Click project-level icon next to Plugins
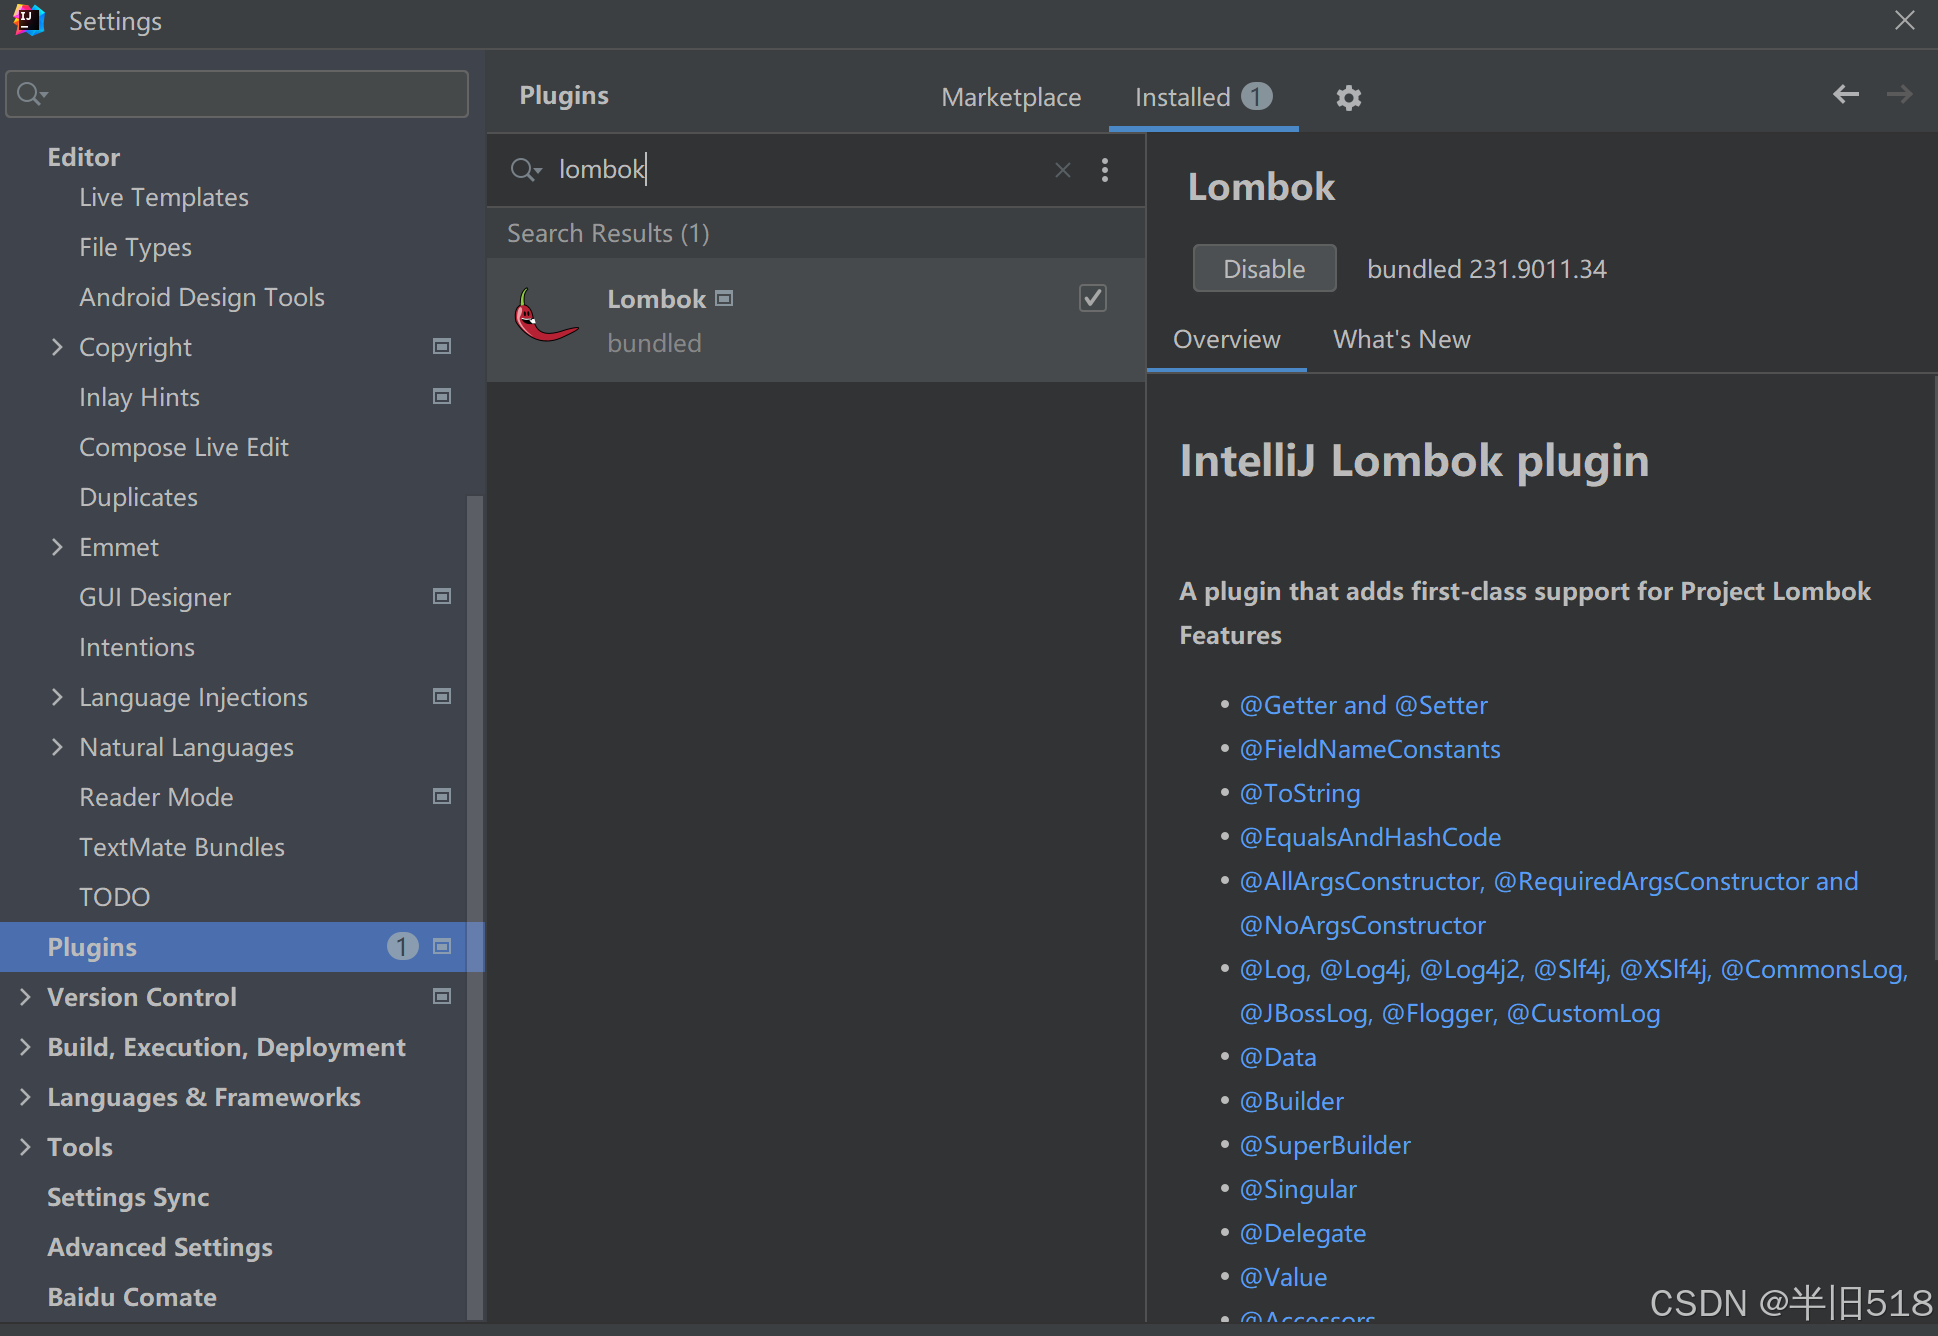The image size is (1938, 1336). [442, 946]
